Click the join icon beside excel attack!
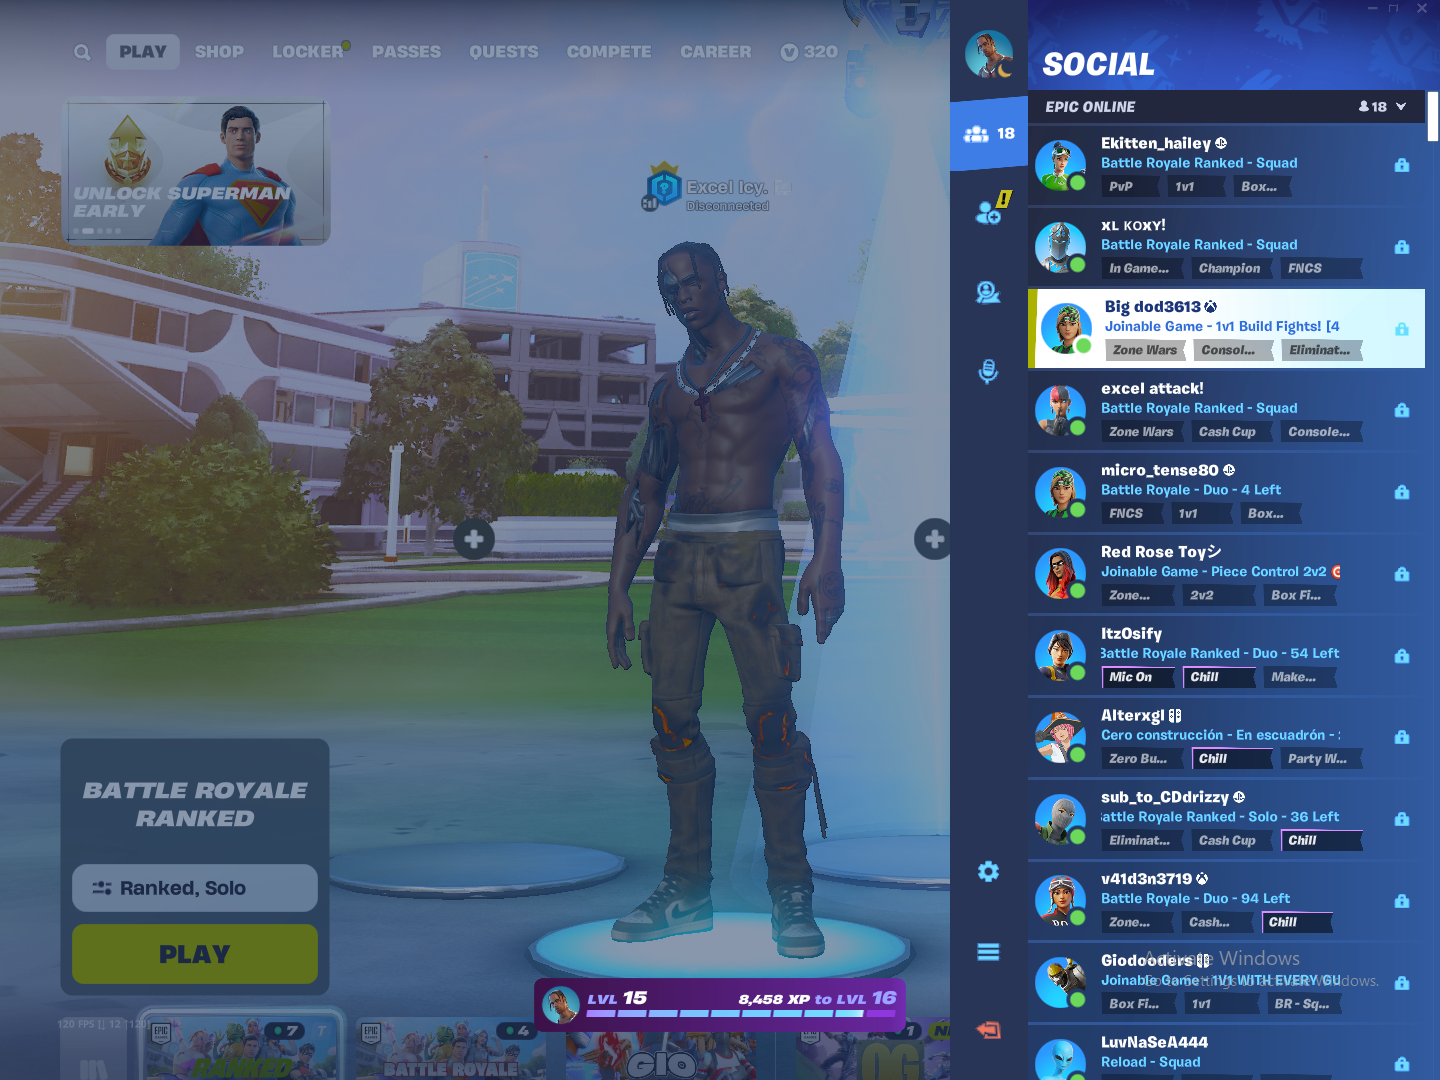1440x1080 pixels. pos(1402,410)
